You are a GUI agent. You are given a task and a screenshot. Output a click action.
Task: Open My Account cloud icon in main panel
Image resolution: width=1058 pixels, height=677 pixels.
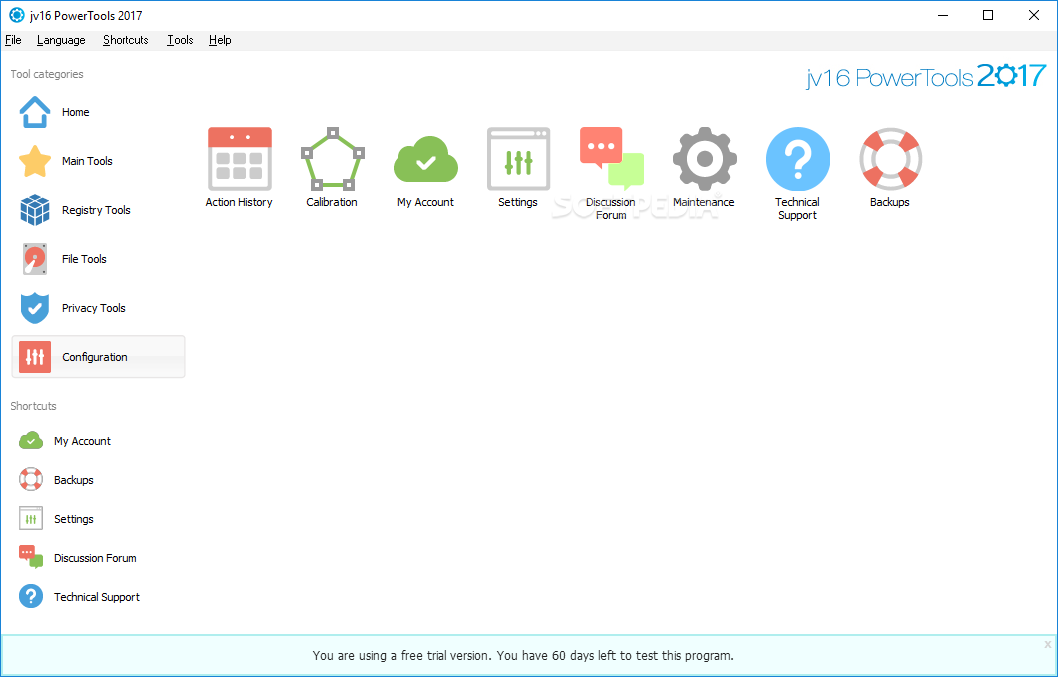pyautogui.click(x=426, y=159)
